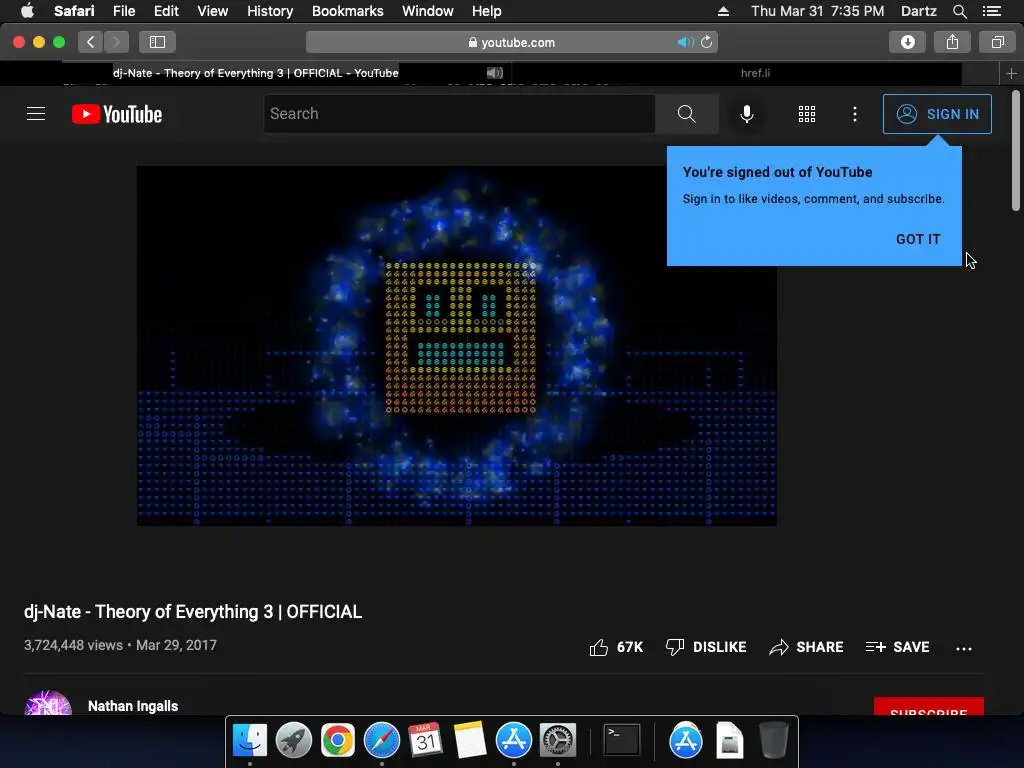Open the Window menu

tap(427, 11)
